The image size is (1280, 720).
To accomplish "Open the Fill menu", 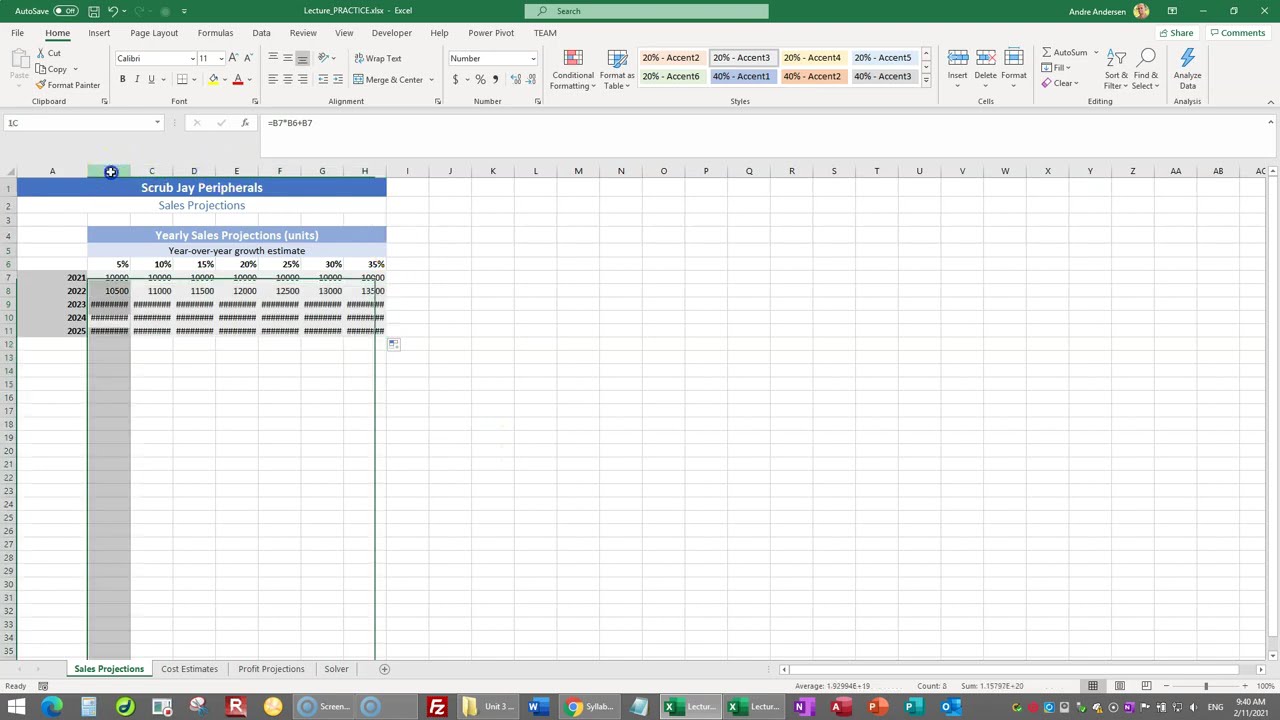I will [1057, 68].
